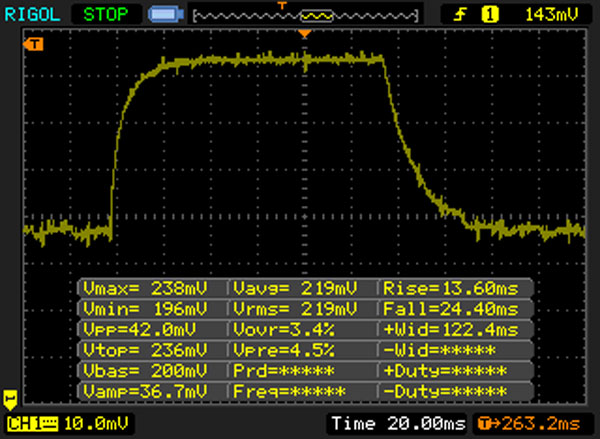
Task: Click the waveform memory position overview bar
Action: (x=304, y=16)
